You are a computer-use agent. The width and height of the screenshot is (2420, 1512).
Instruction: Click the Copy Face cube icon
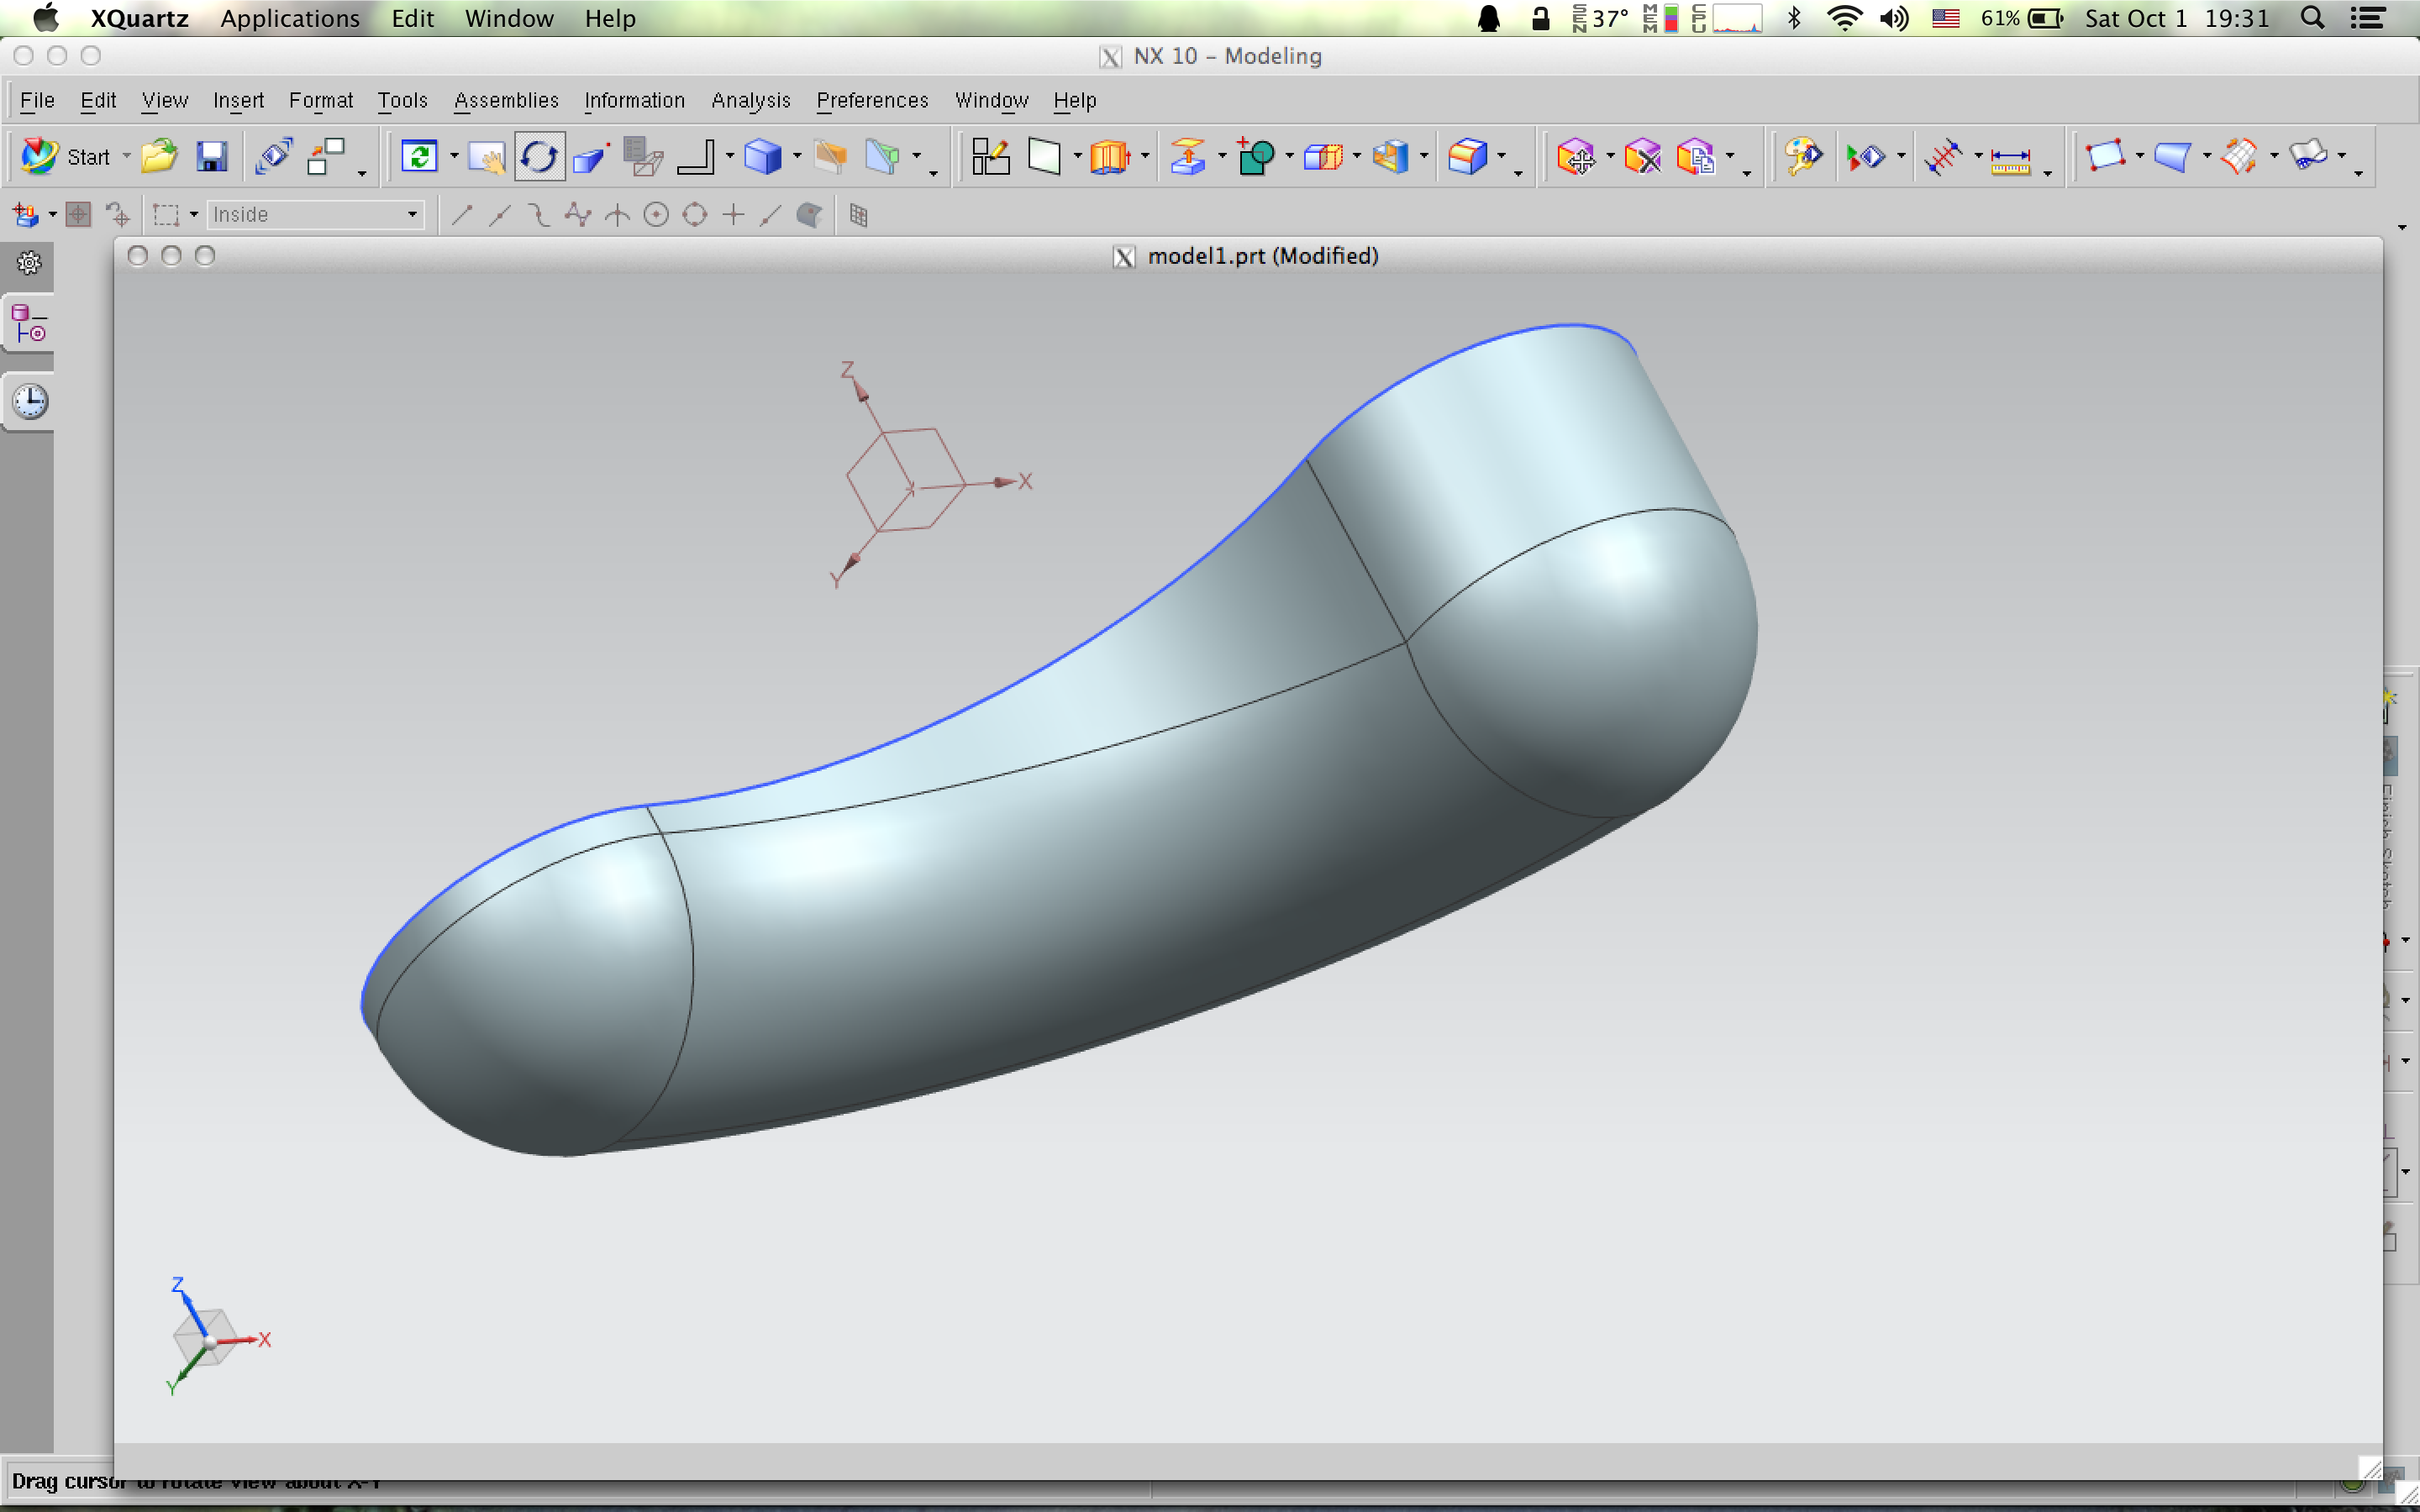point(1695,157)
